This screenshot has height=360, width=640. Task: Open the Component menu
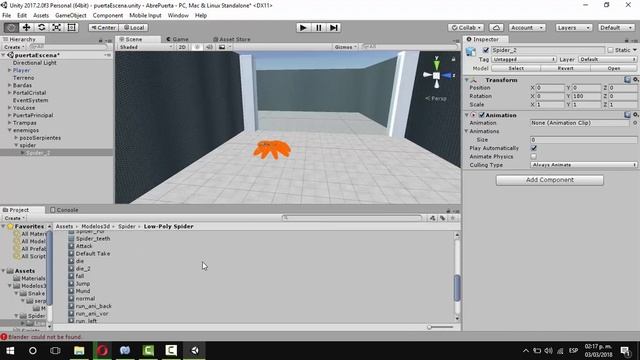(108, 15)
